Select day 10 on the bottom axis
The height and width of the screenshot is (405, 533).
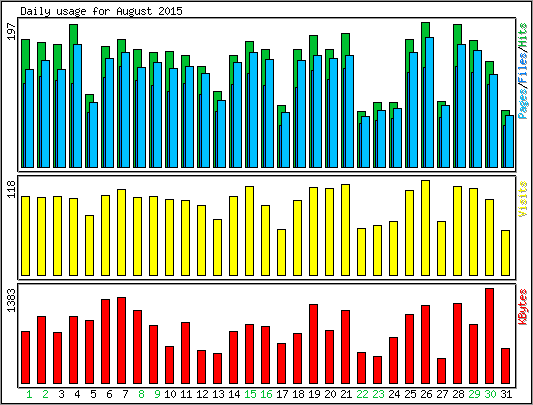[170, 394]
